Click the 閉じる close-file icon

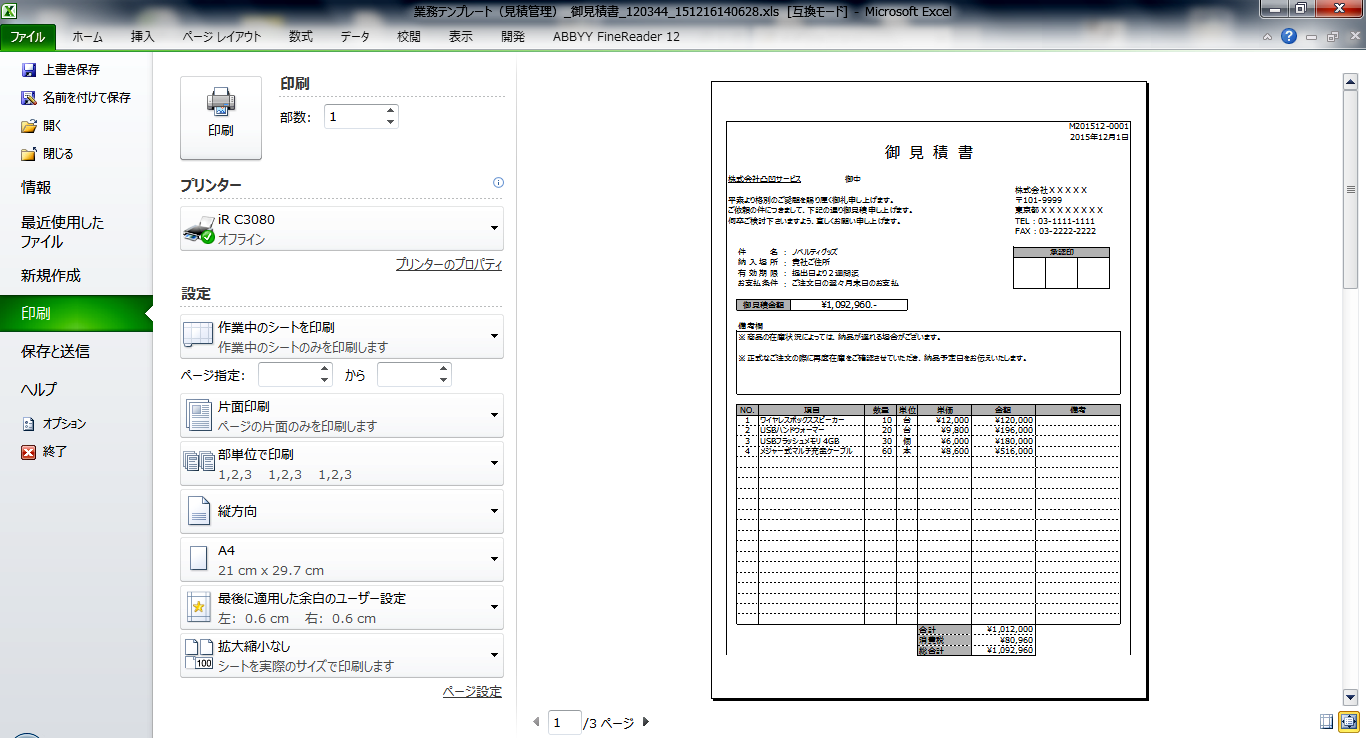29,154
